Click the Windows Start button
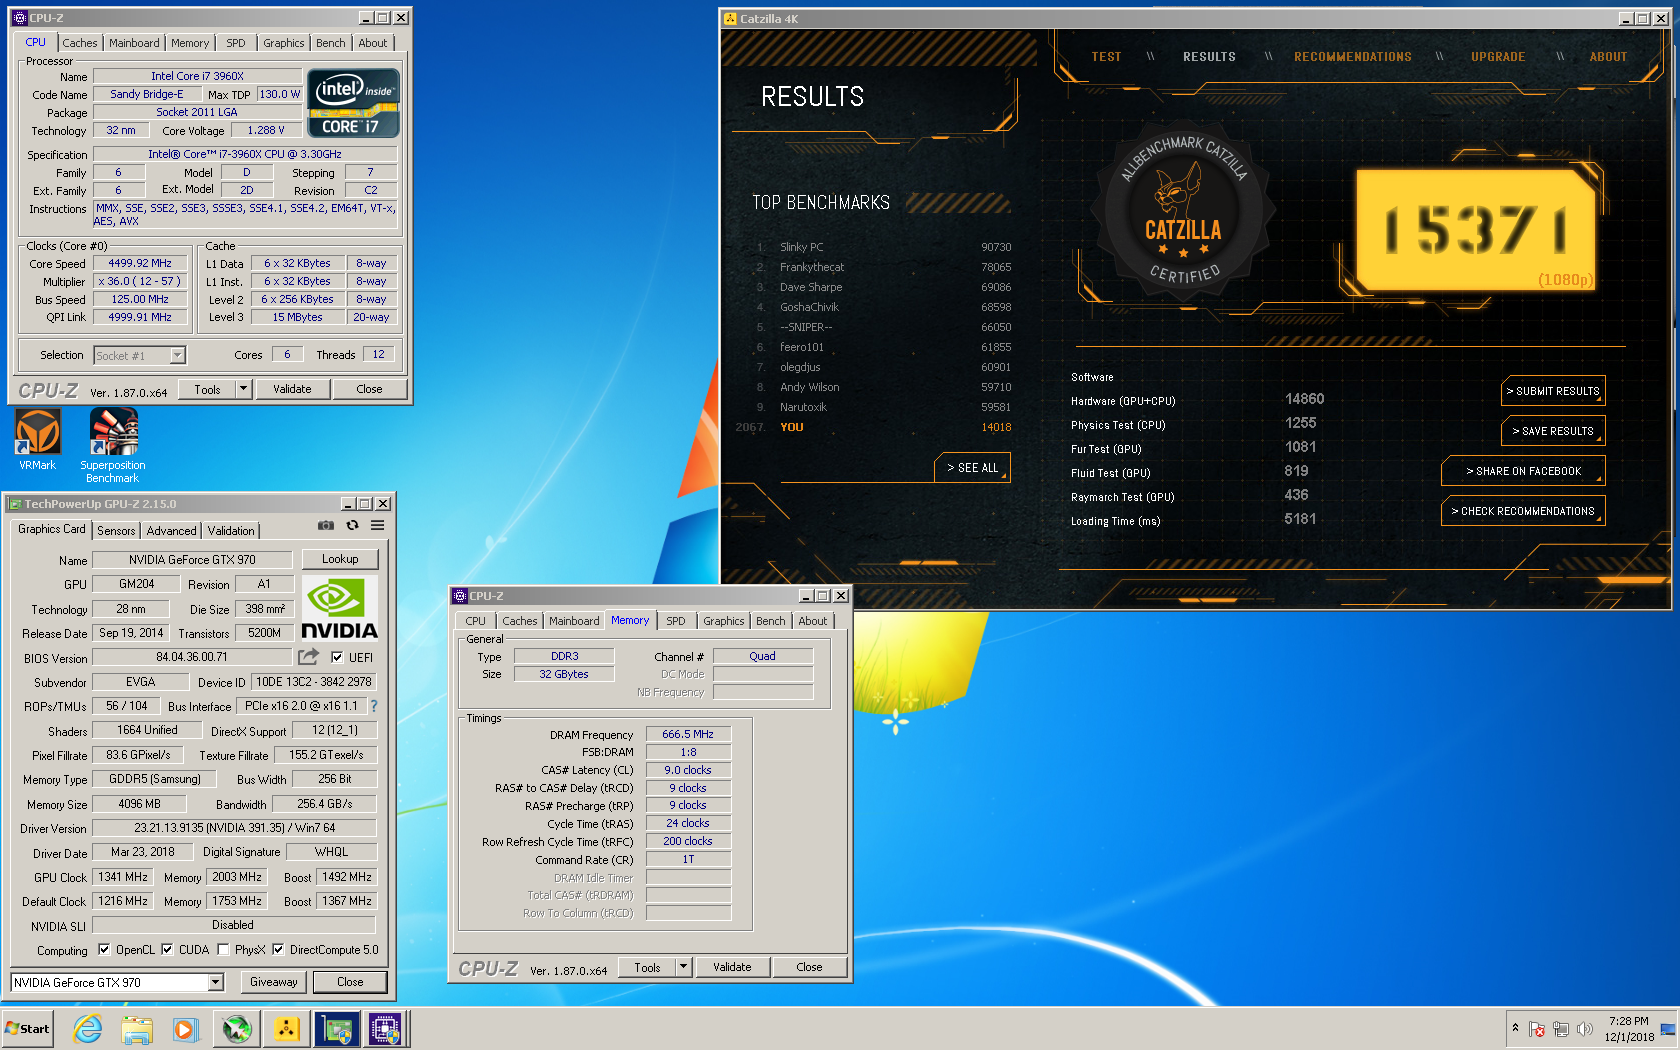Image resolution: width=1680 pixels, height=1050 pixels. click(x=28, y=1029)
